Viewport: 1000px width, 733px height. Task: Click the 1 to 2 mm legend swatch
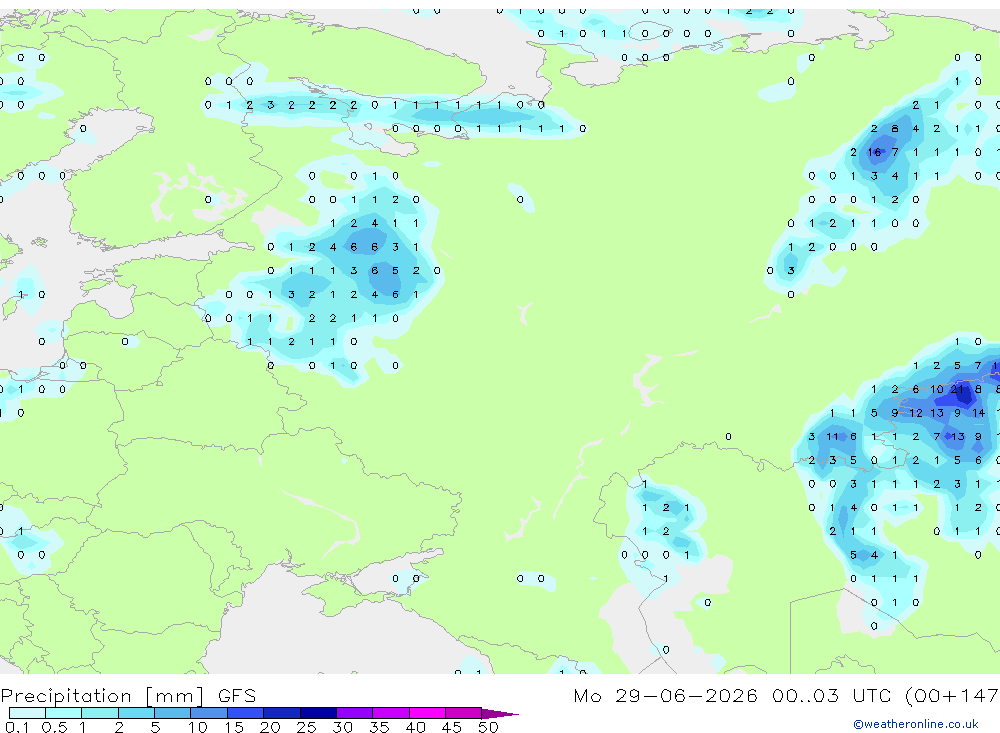click(x=99, y=713)
